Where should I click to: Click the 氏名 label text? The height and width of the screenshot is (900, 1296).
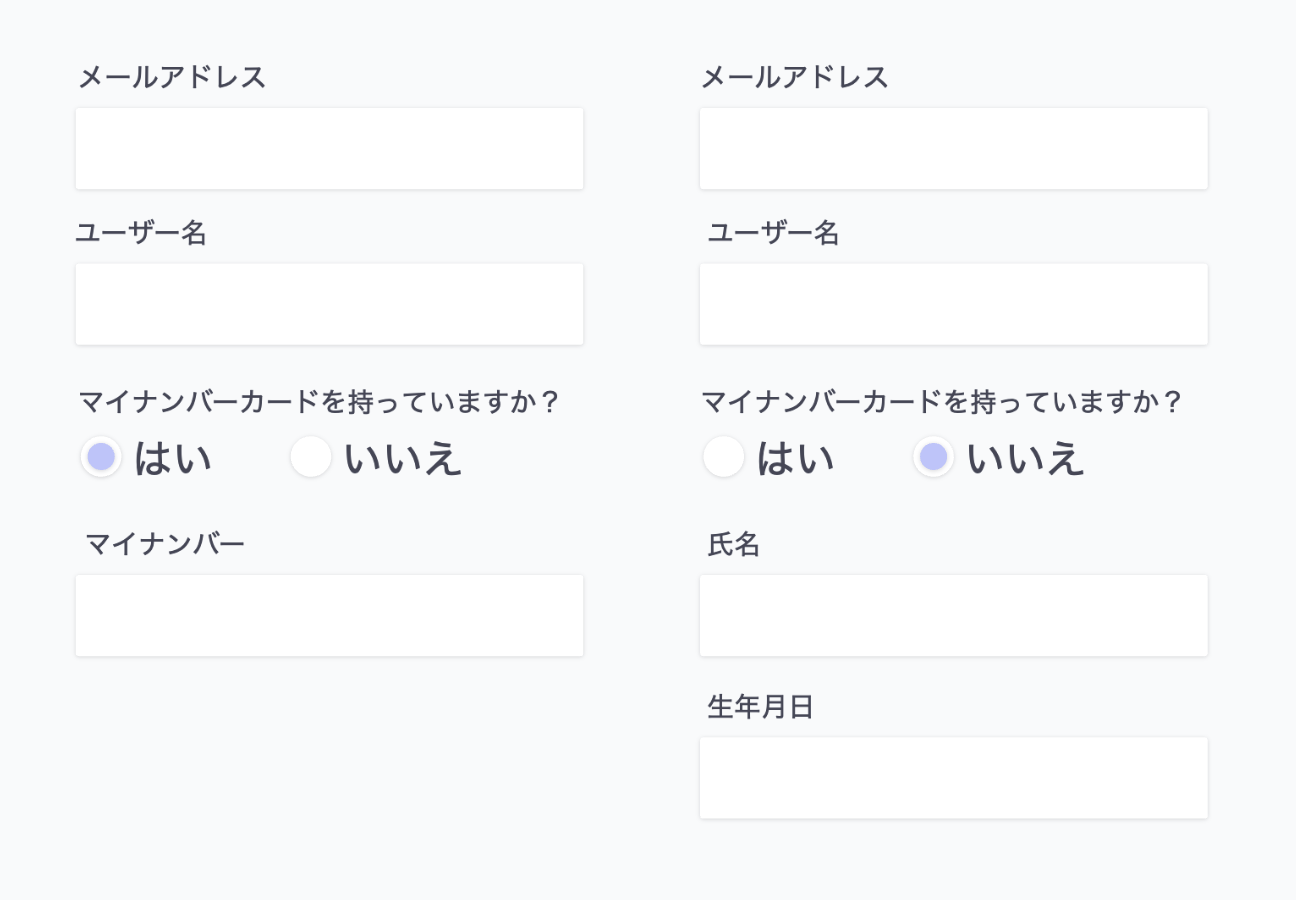(734, 544)
